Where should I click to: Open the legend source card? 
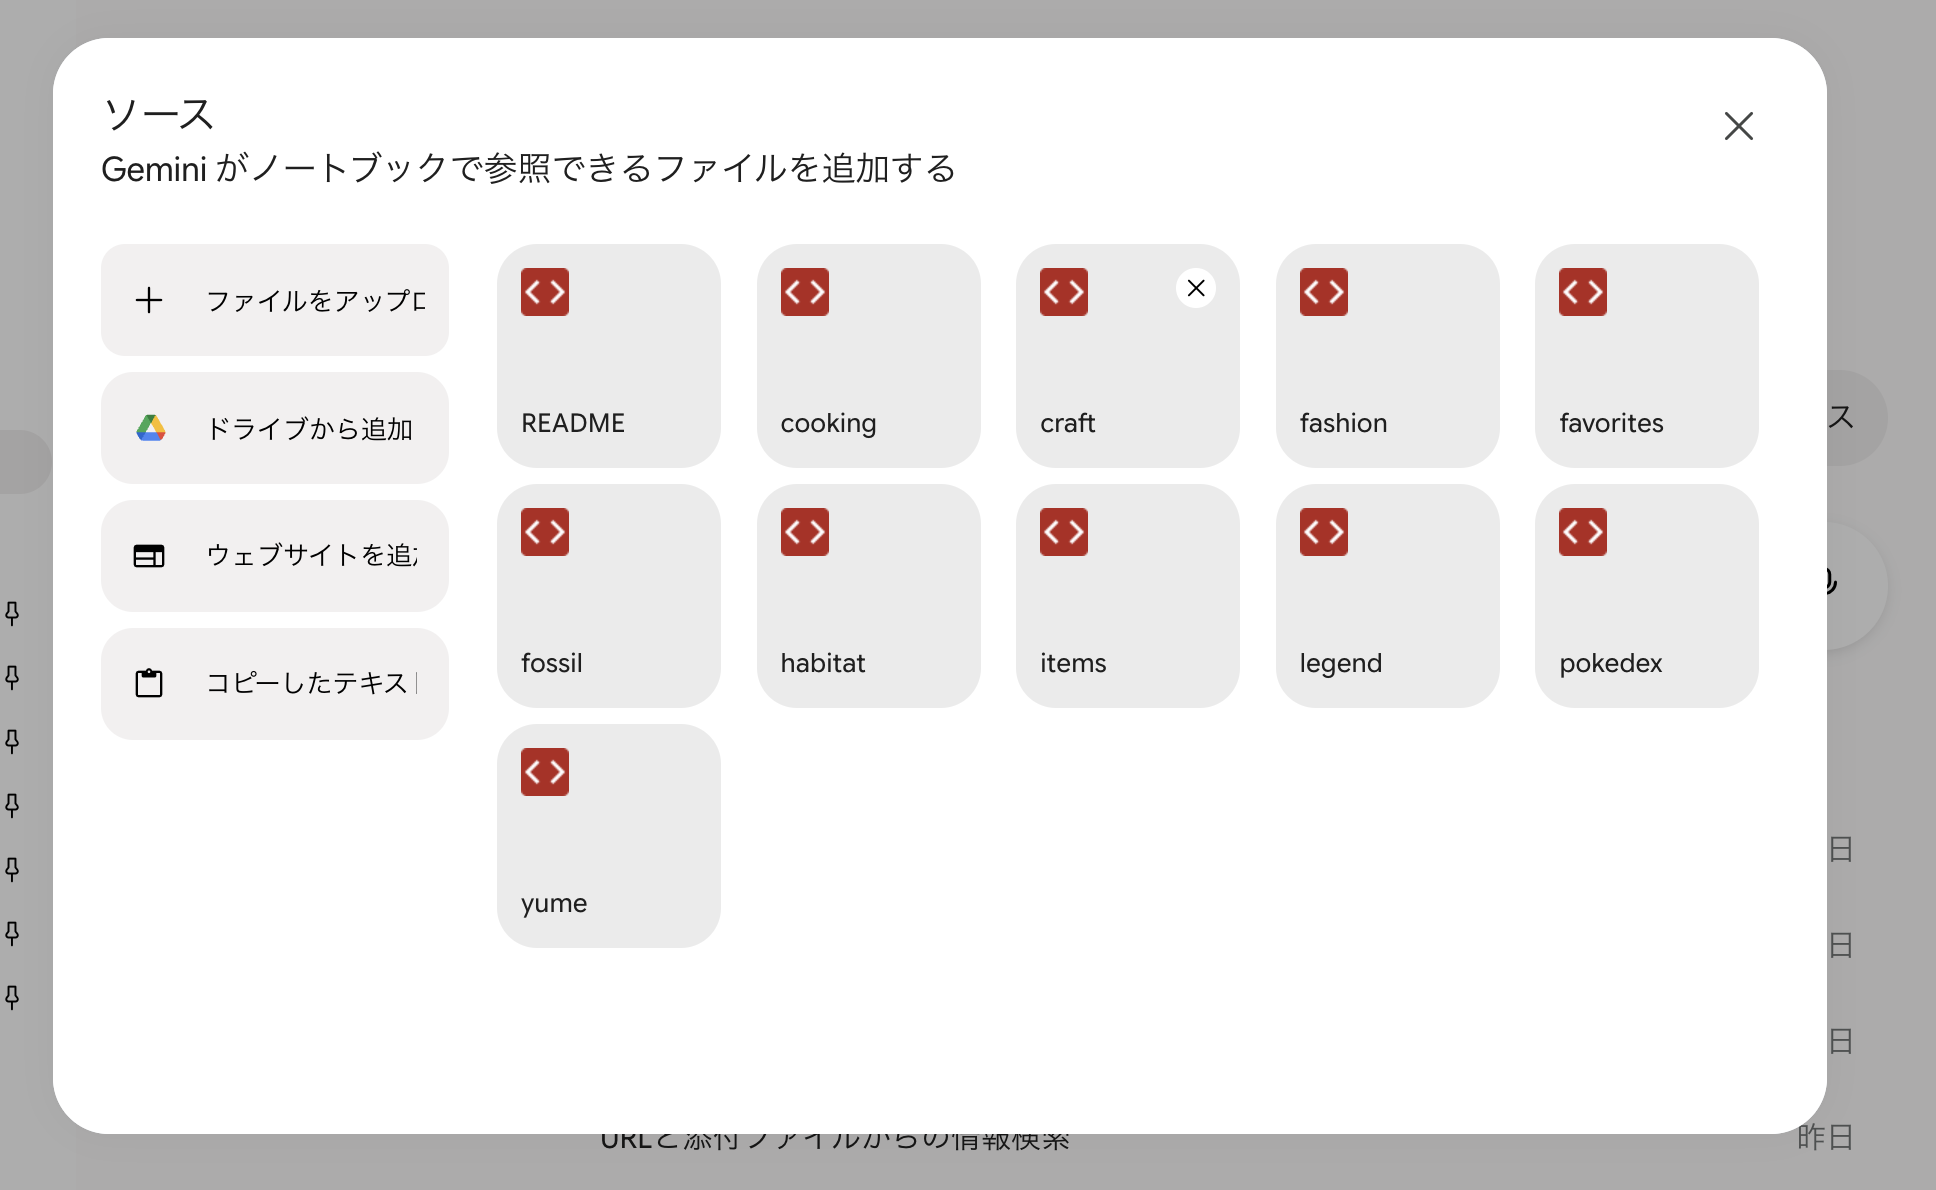[x=1388, y=596]
